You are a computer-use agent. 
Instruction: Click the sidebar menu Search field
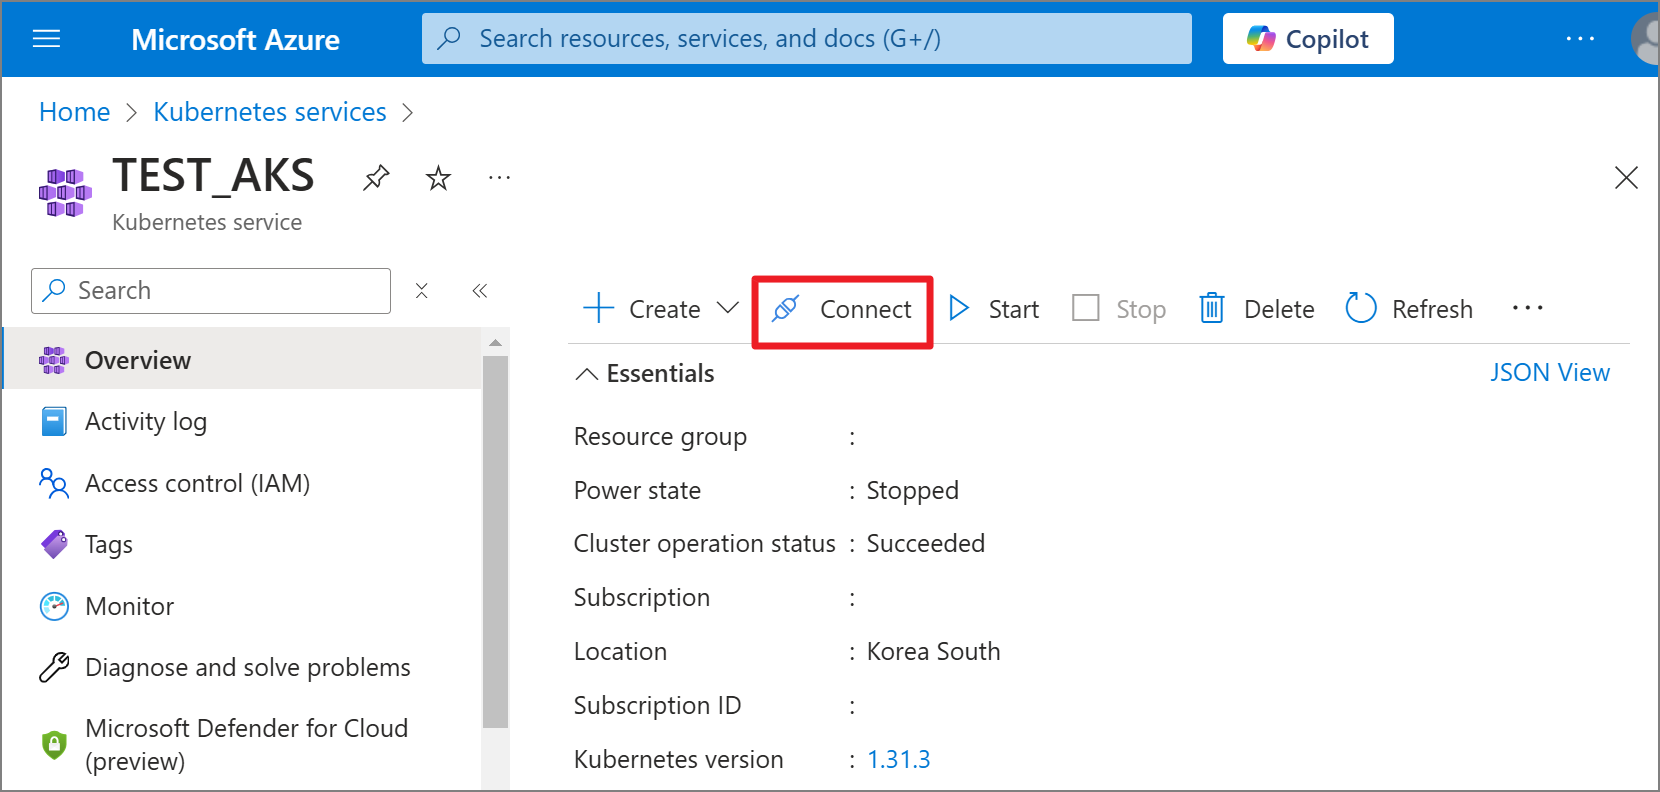(x=211, y=291)
